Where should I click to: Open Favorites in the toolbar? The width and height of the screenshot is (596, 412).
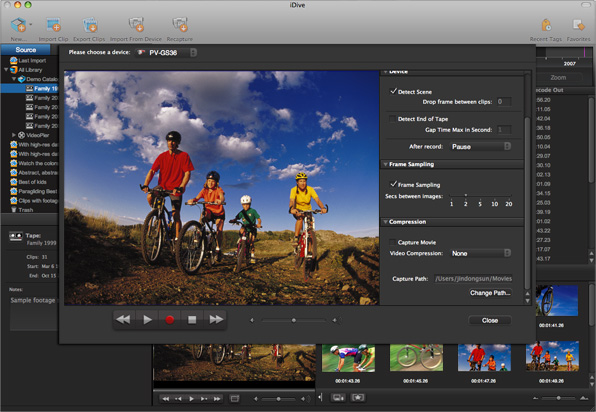pyautogui.click(x=579, y=25)
